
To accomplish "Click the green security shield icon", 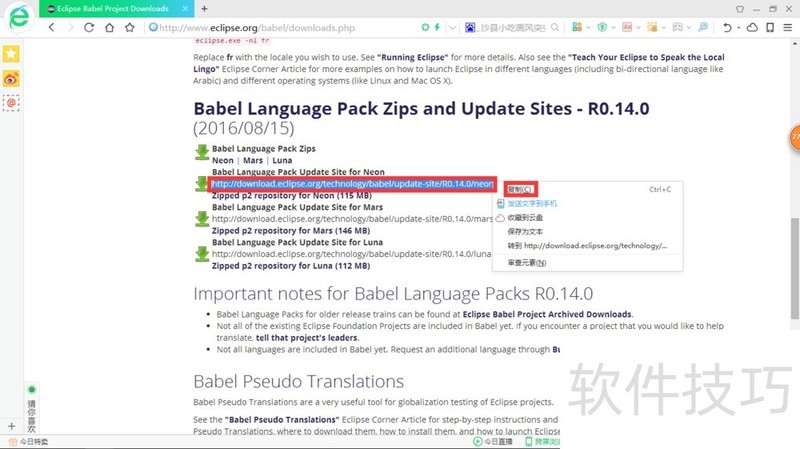I will coord(602,27).
